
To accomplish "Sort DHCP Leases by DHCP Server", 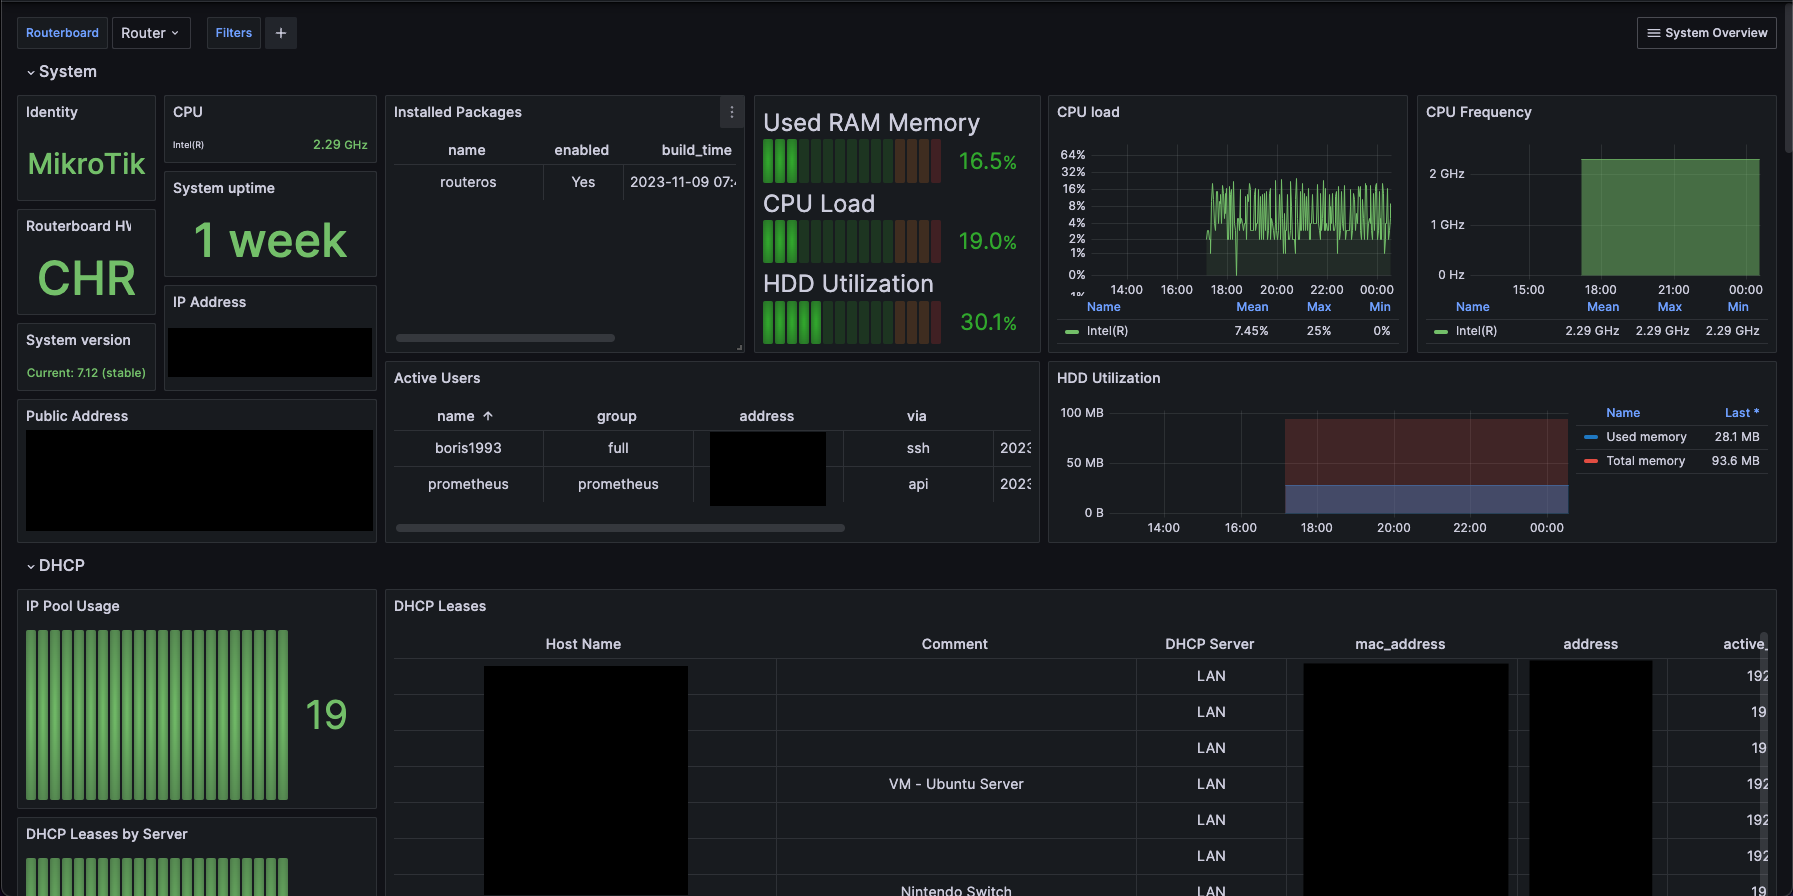I will [1210, 644].
